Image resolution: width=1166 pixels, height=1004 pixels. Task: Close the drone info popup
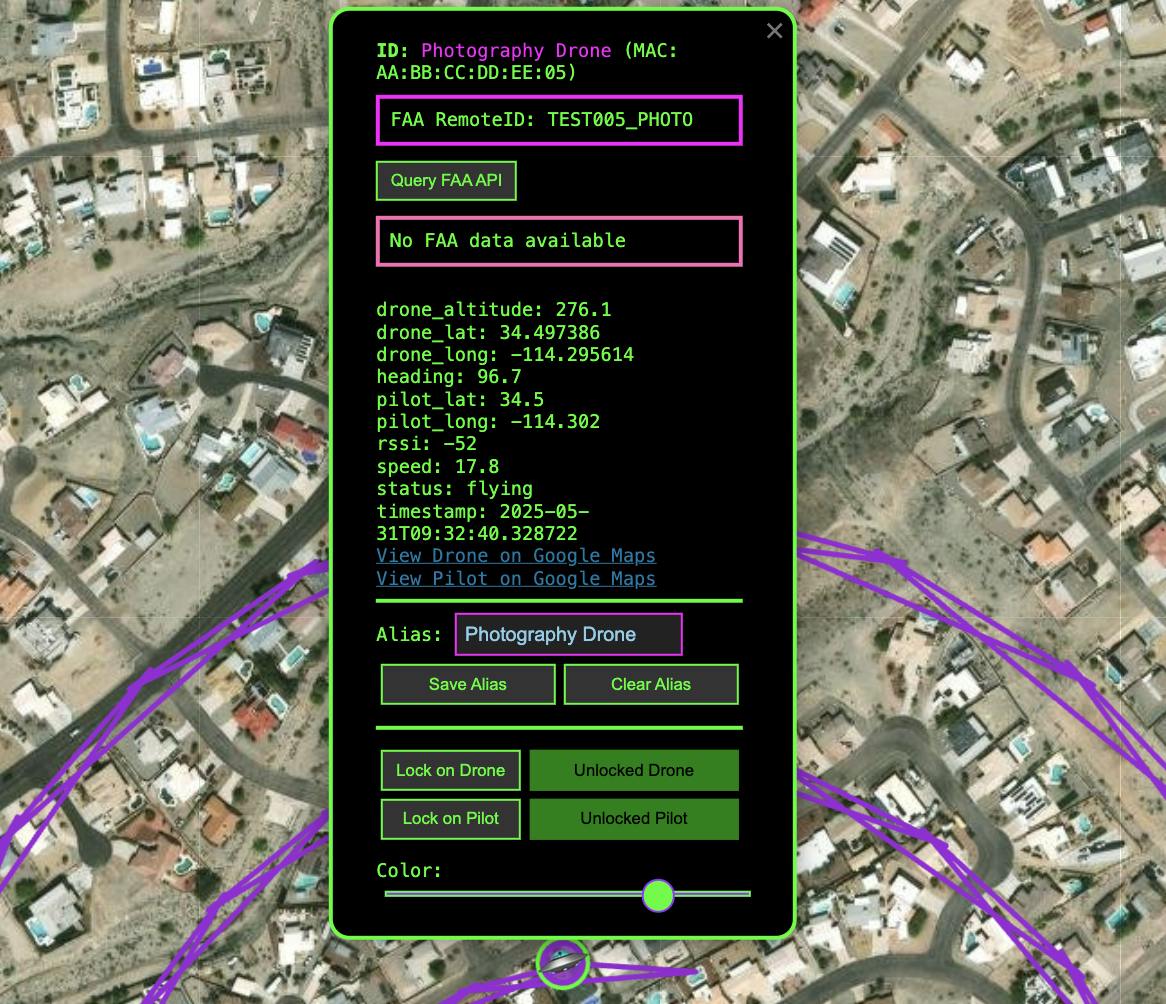click(774, 31)
